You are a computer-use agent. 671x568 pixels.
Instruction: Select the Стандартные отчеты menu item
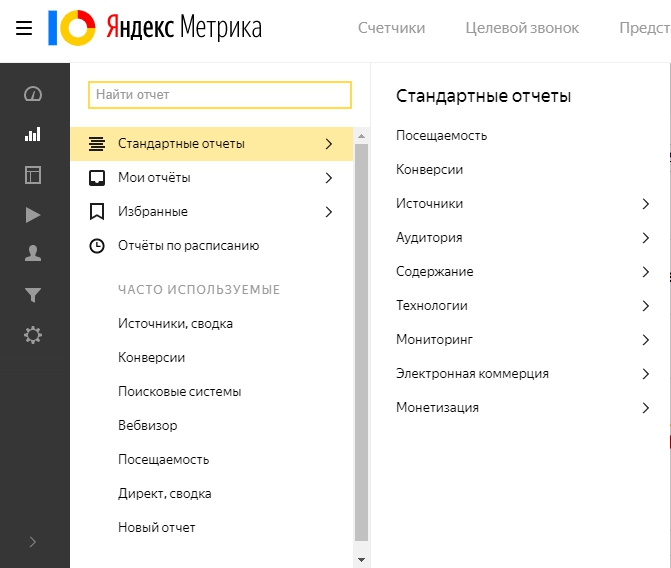(x=181, y=144)
